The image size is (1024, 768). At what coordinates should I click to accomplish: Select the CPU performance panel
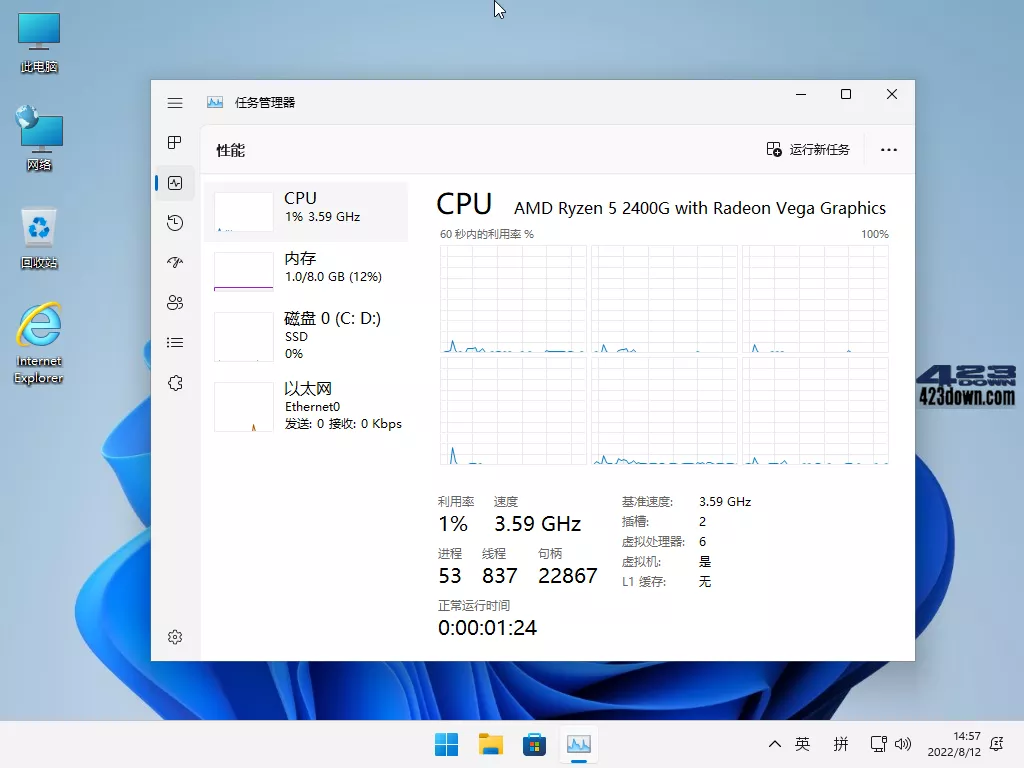(306, 212)
